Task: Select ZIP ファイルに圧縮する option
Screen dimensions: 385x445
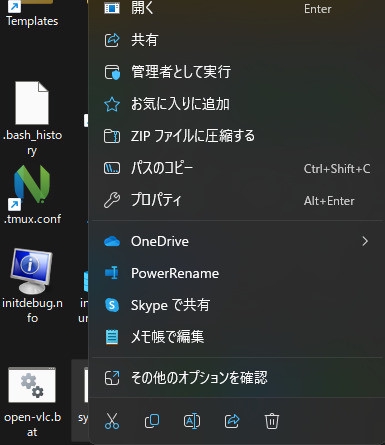Action: tap(237, 136)
